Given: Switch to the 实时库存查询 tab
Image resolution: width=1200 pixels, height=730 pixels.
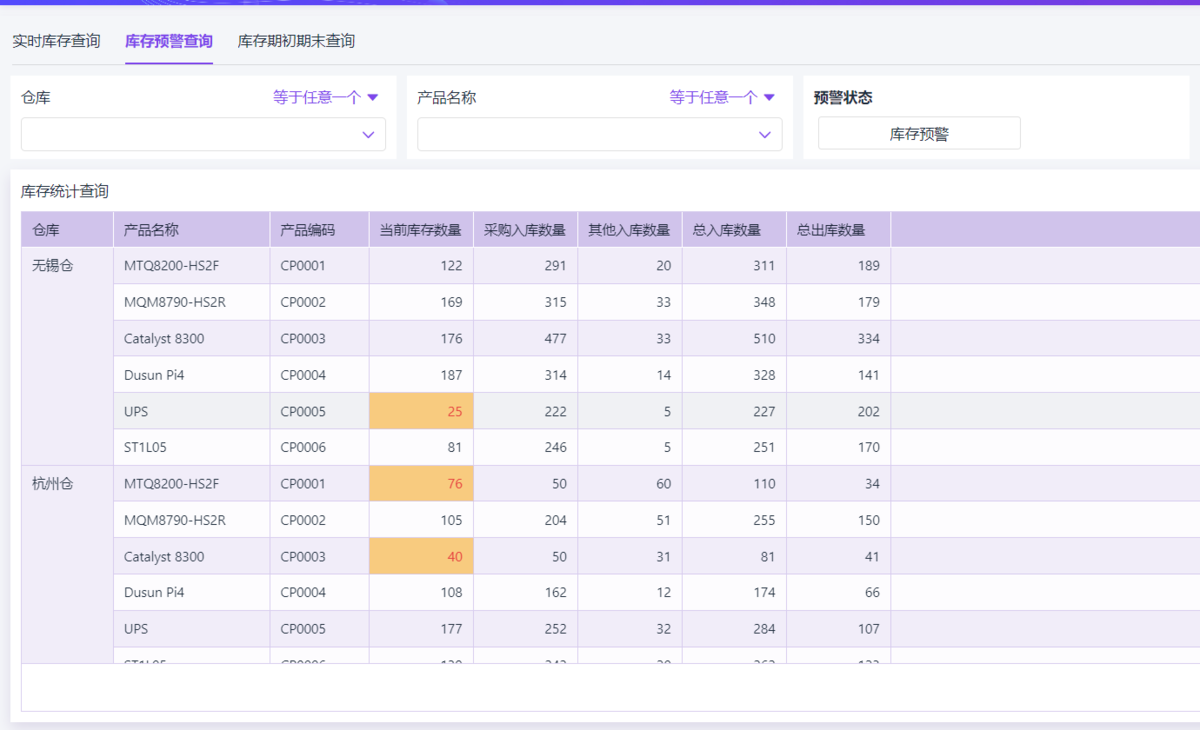Looking at the screenshot, I should (56, 41).
